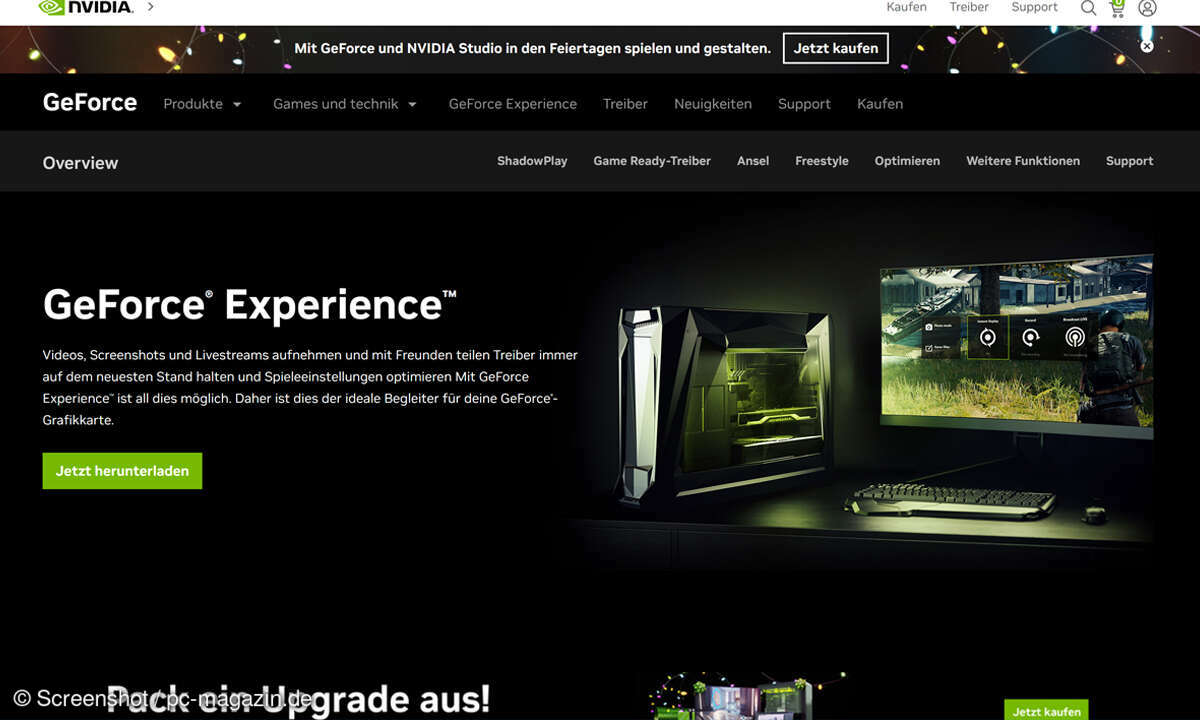Select GeForce Experience in the GeForce navigation
Screen dimensions: 1200x720
[x=513, y=104]
